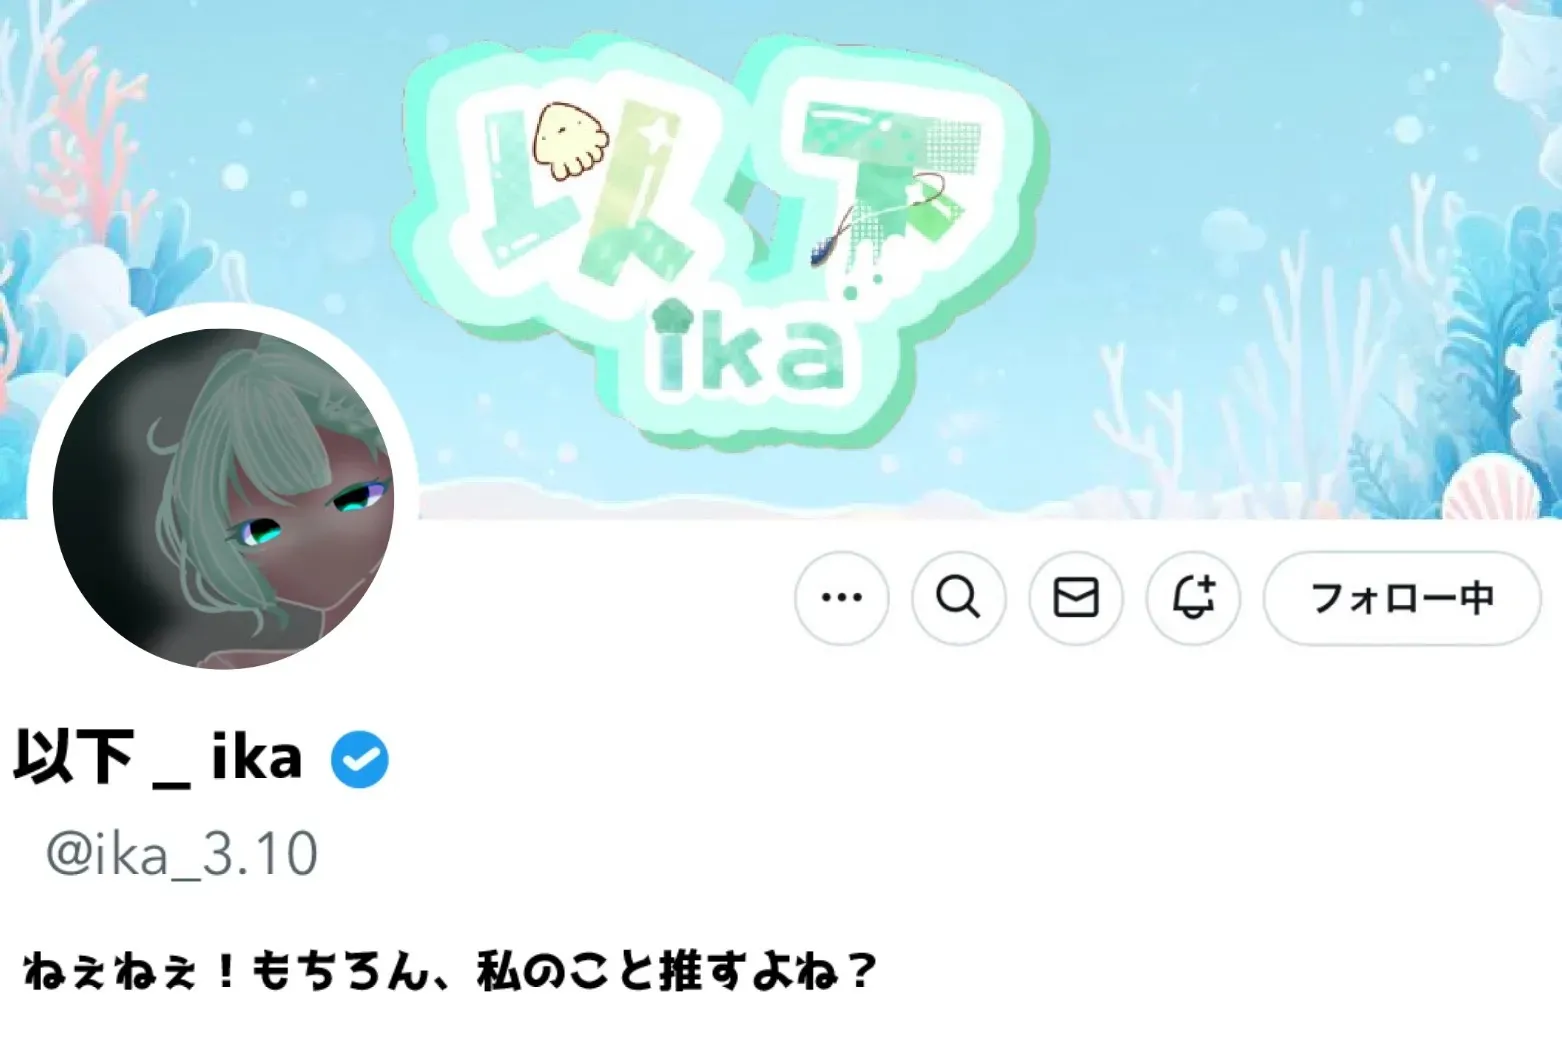Select the display name 以下 _ ika
This screenshot has width=1562, height=1052.
(x=158, y=758)
